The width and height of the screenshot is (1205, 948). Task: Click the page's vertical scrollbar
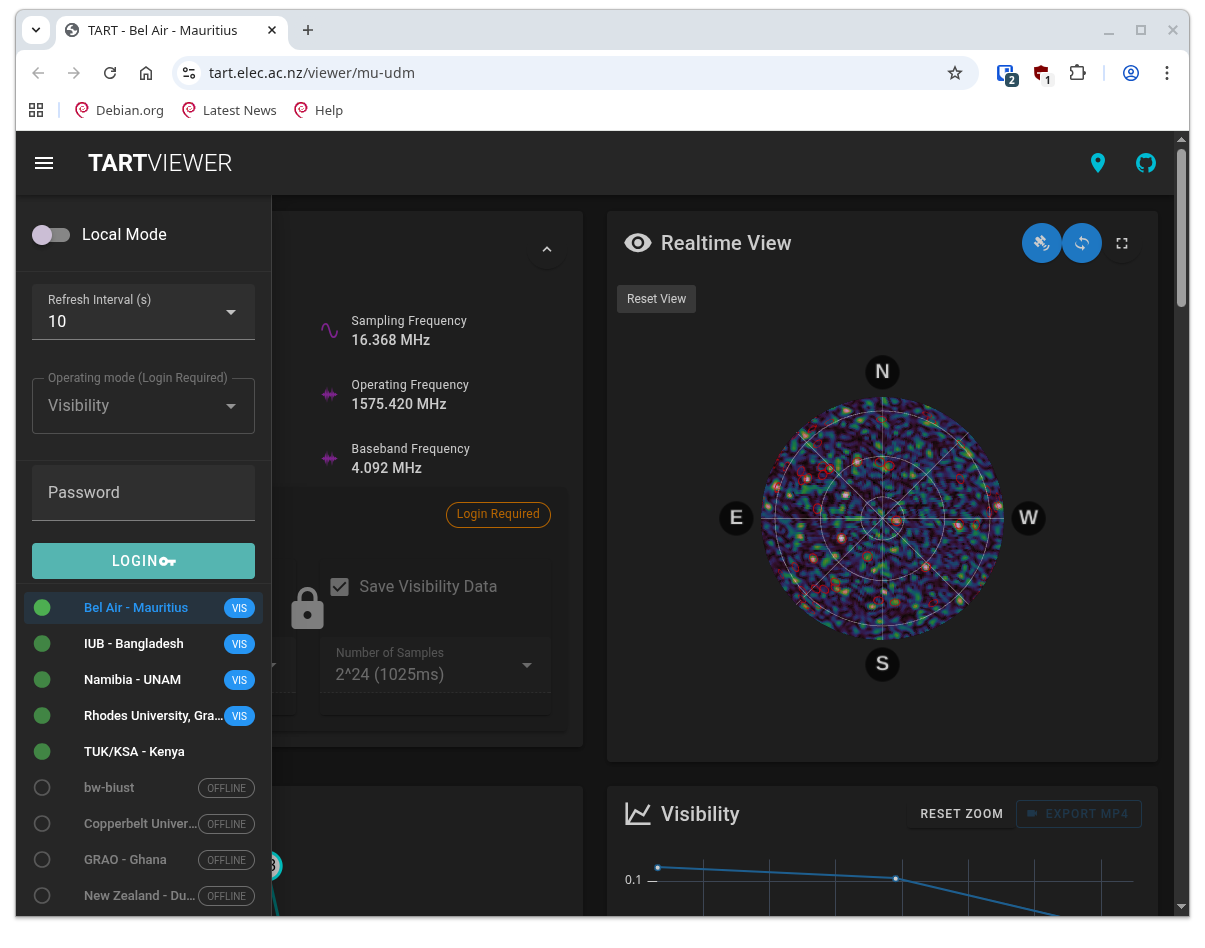pyautogui.click(x=1181, y=230)
